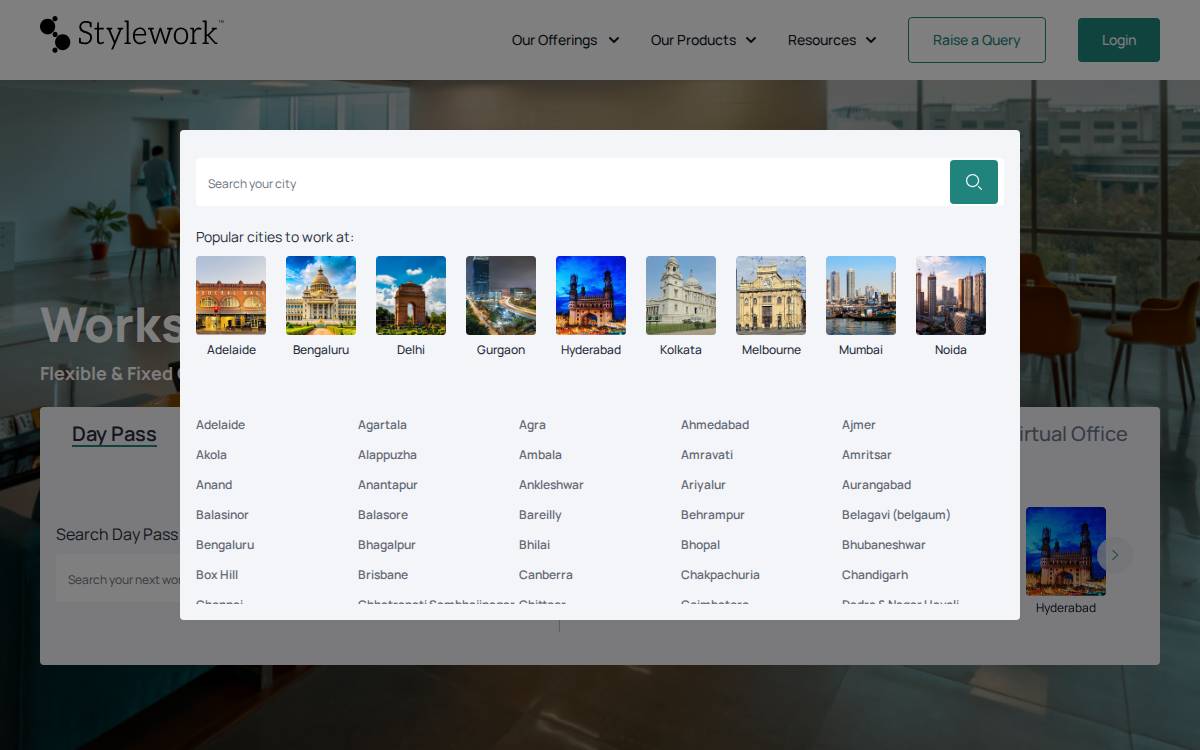Pick Amravati in the city list
Screen dimensions: 1200x750
(707, 455)
